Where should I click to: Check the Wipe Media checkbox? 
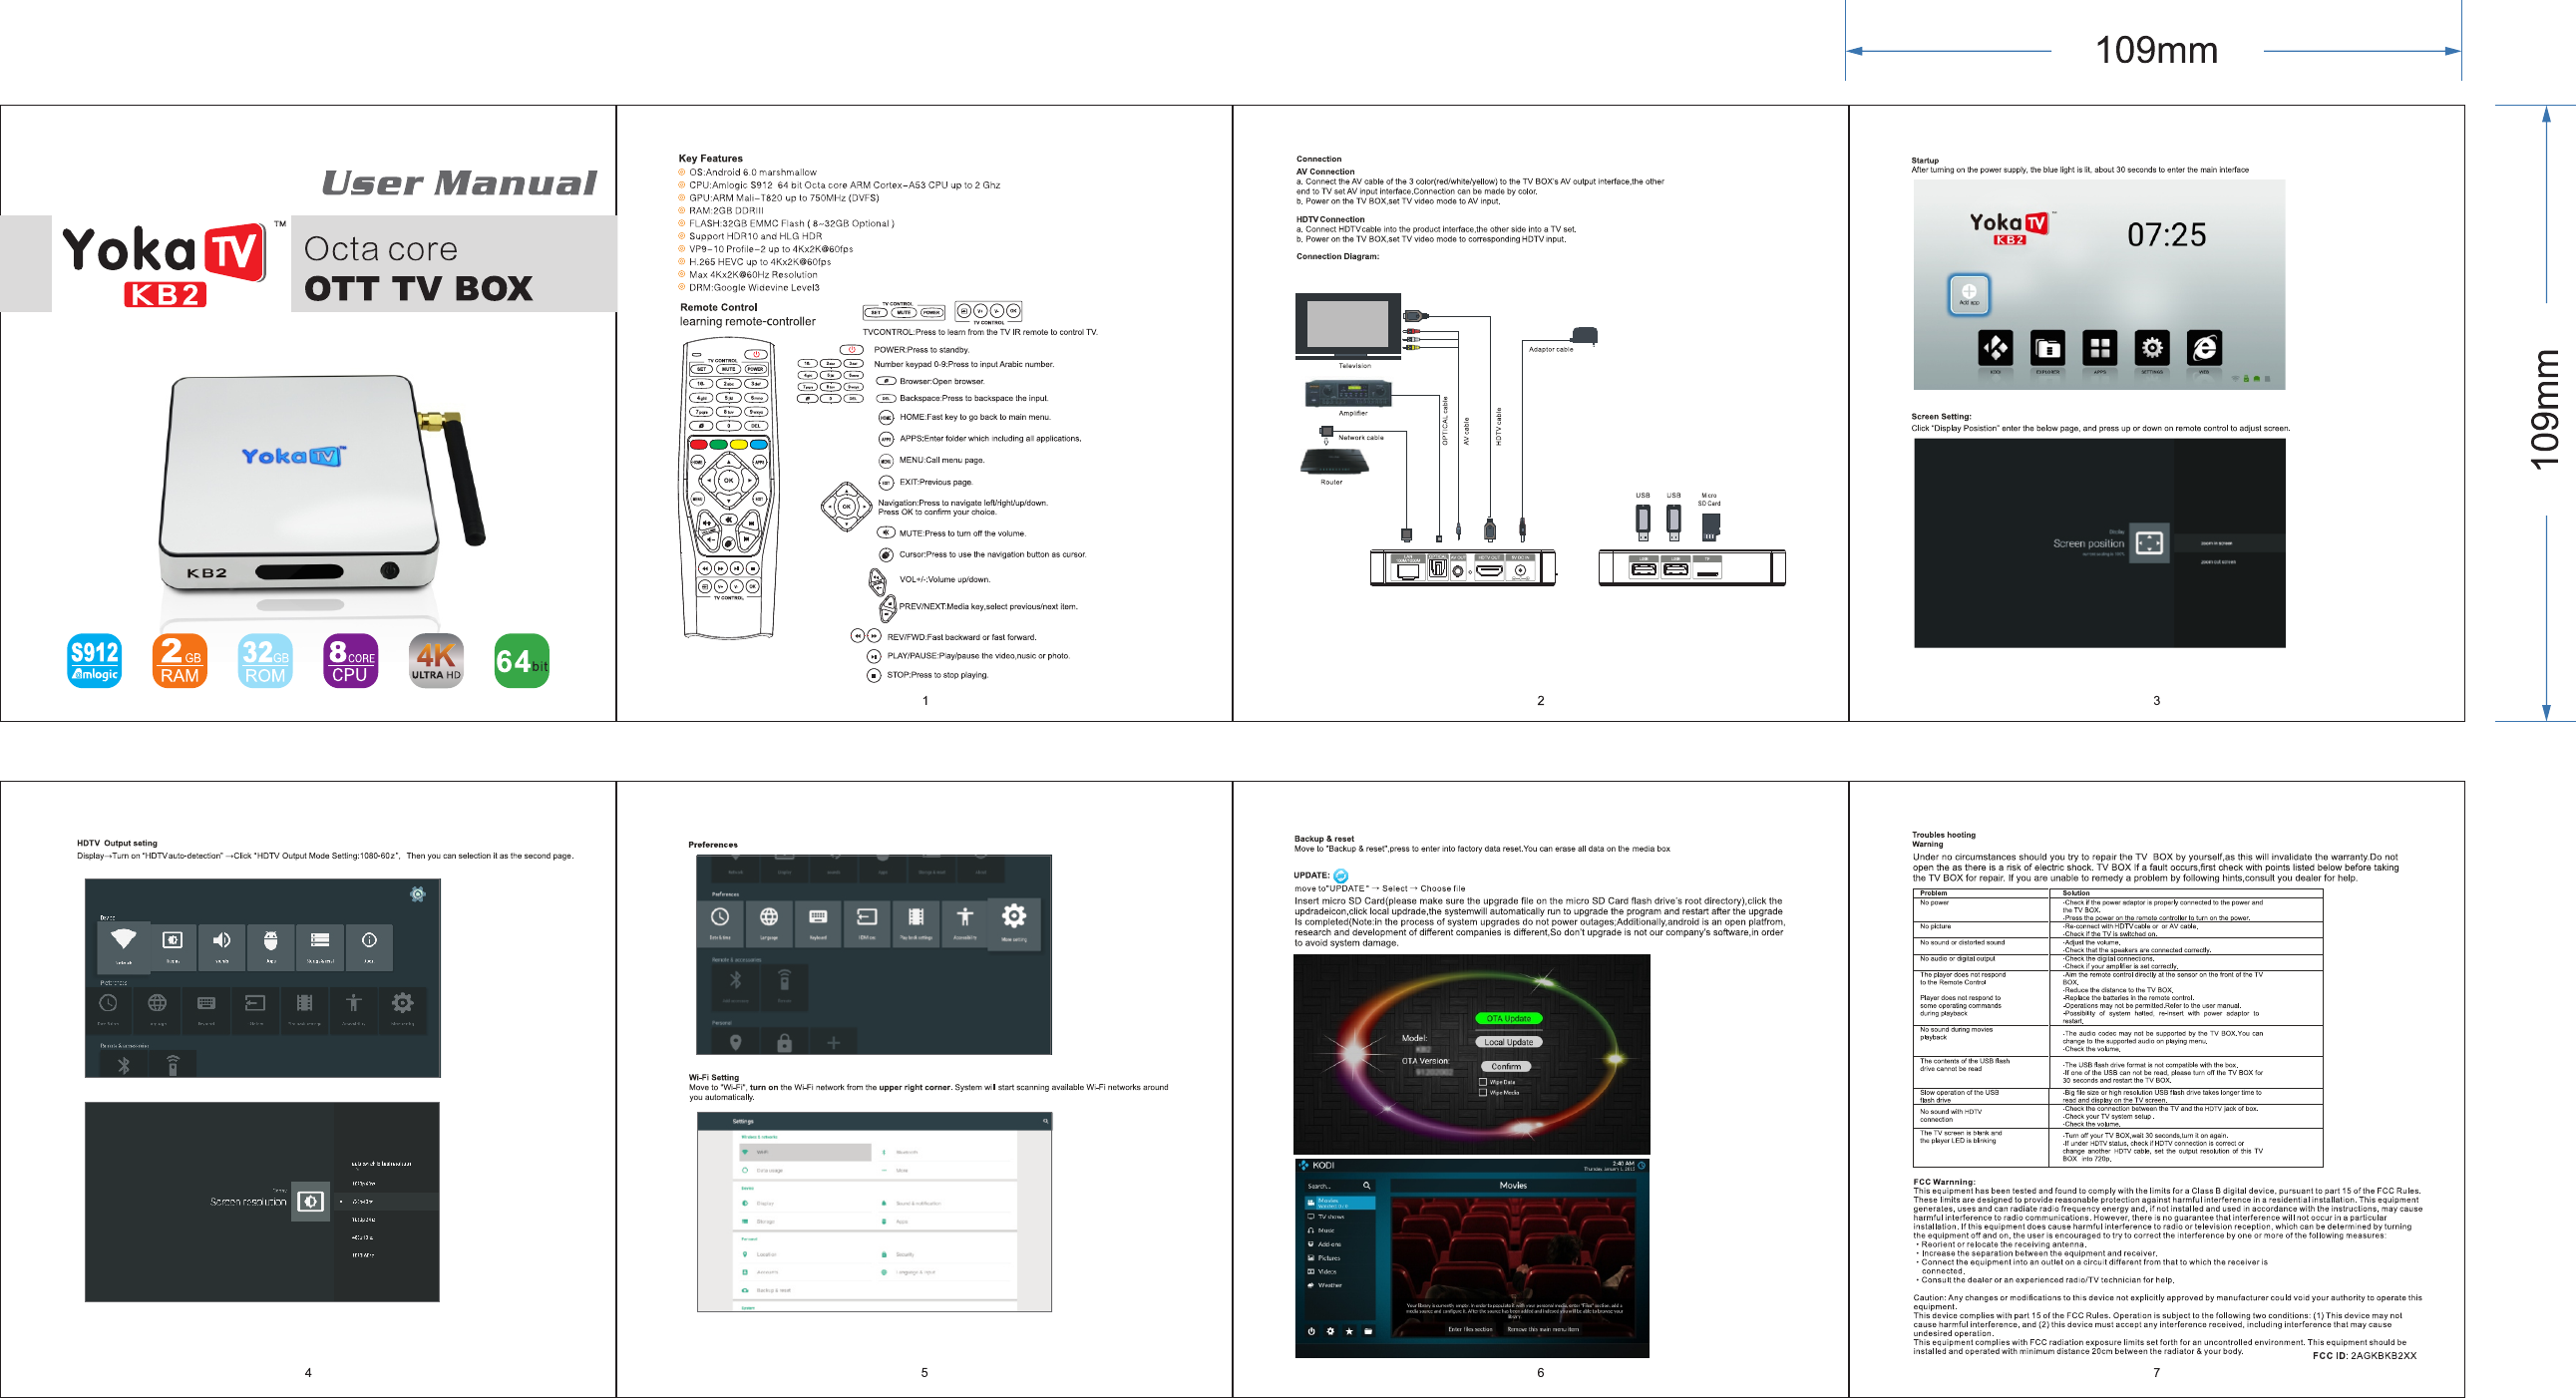[1483, 1092]
